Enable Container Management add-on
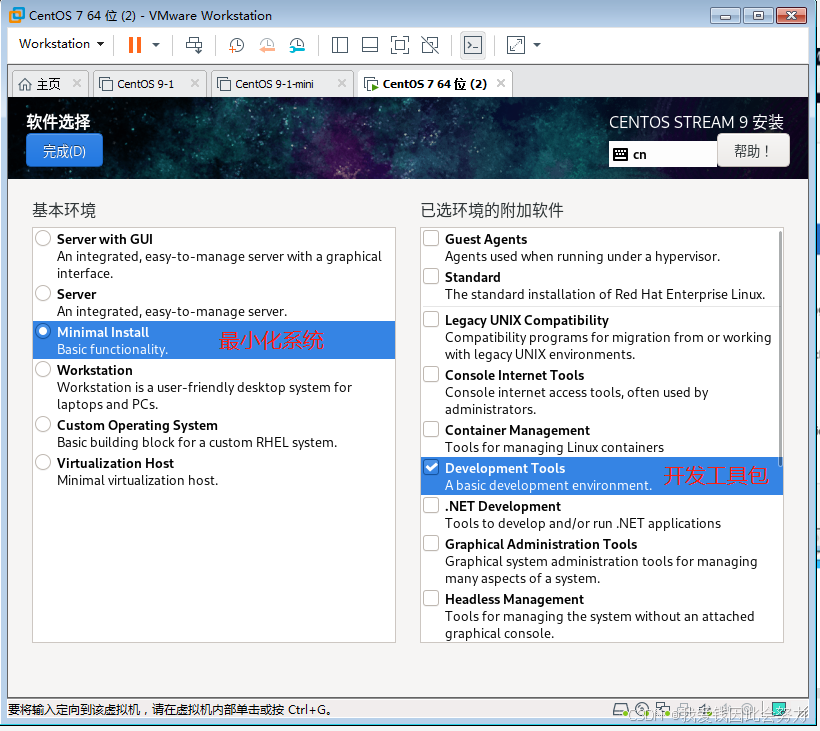Viewport: 820px width, 731px height. point(431,429)
